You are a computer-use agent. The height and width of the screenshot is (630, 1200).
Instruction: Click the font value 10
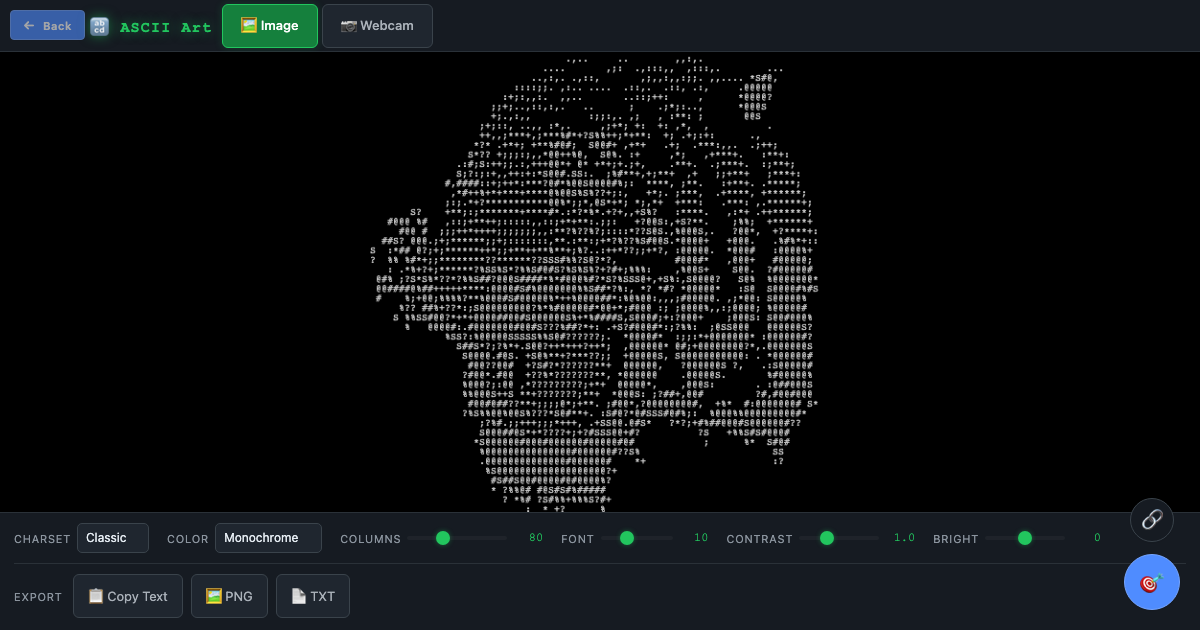click(701, 538)
